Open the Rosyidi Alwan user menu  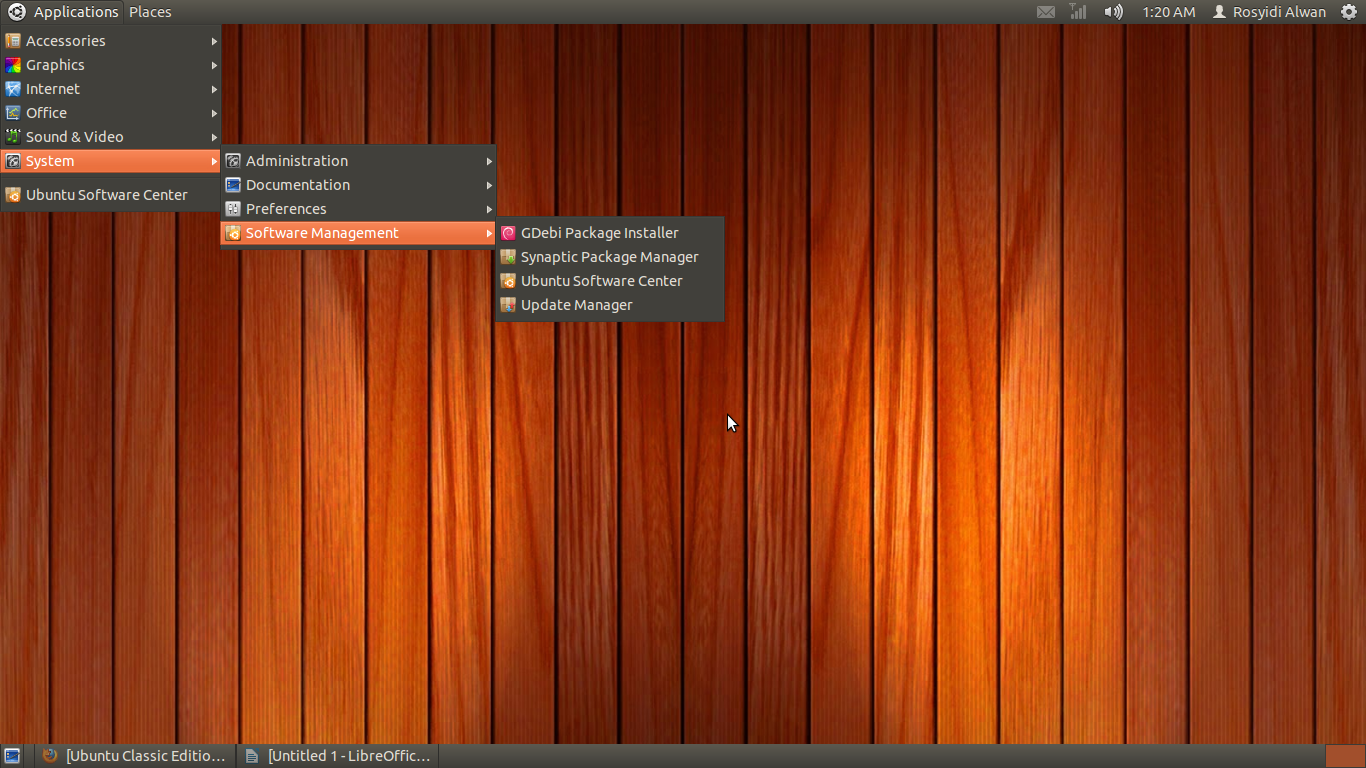[x=1269, y=12]
